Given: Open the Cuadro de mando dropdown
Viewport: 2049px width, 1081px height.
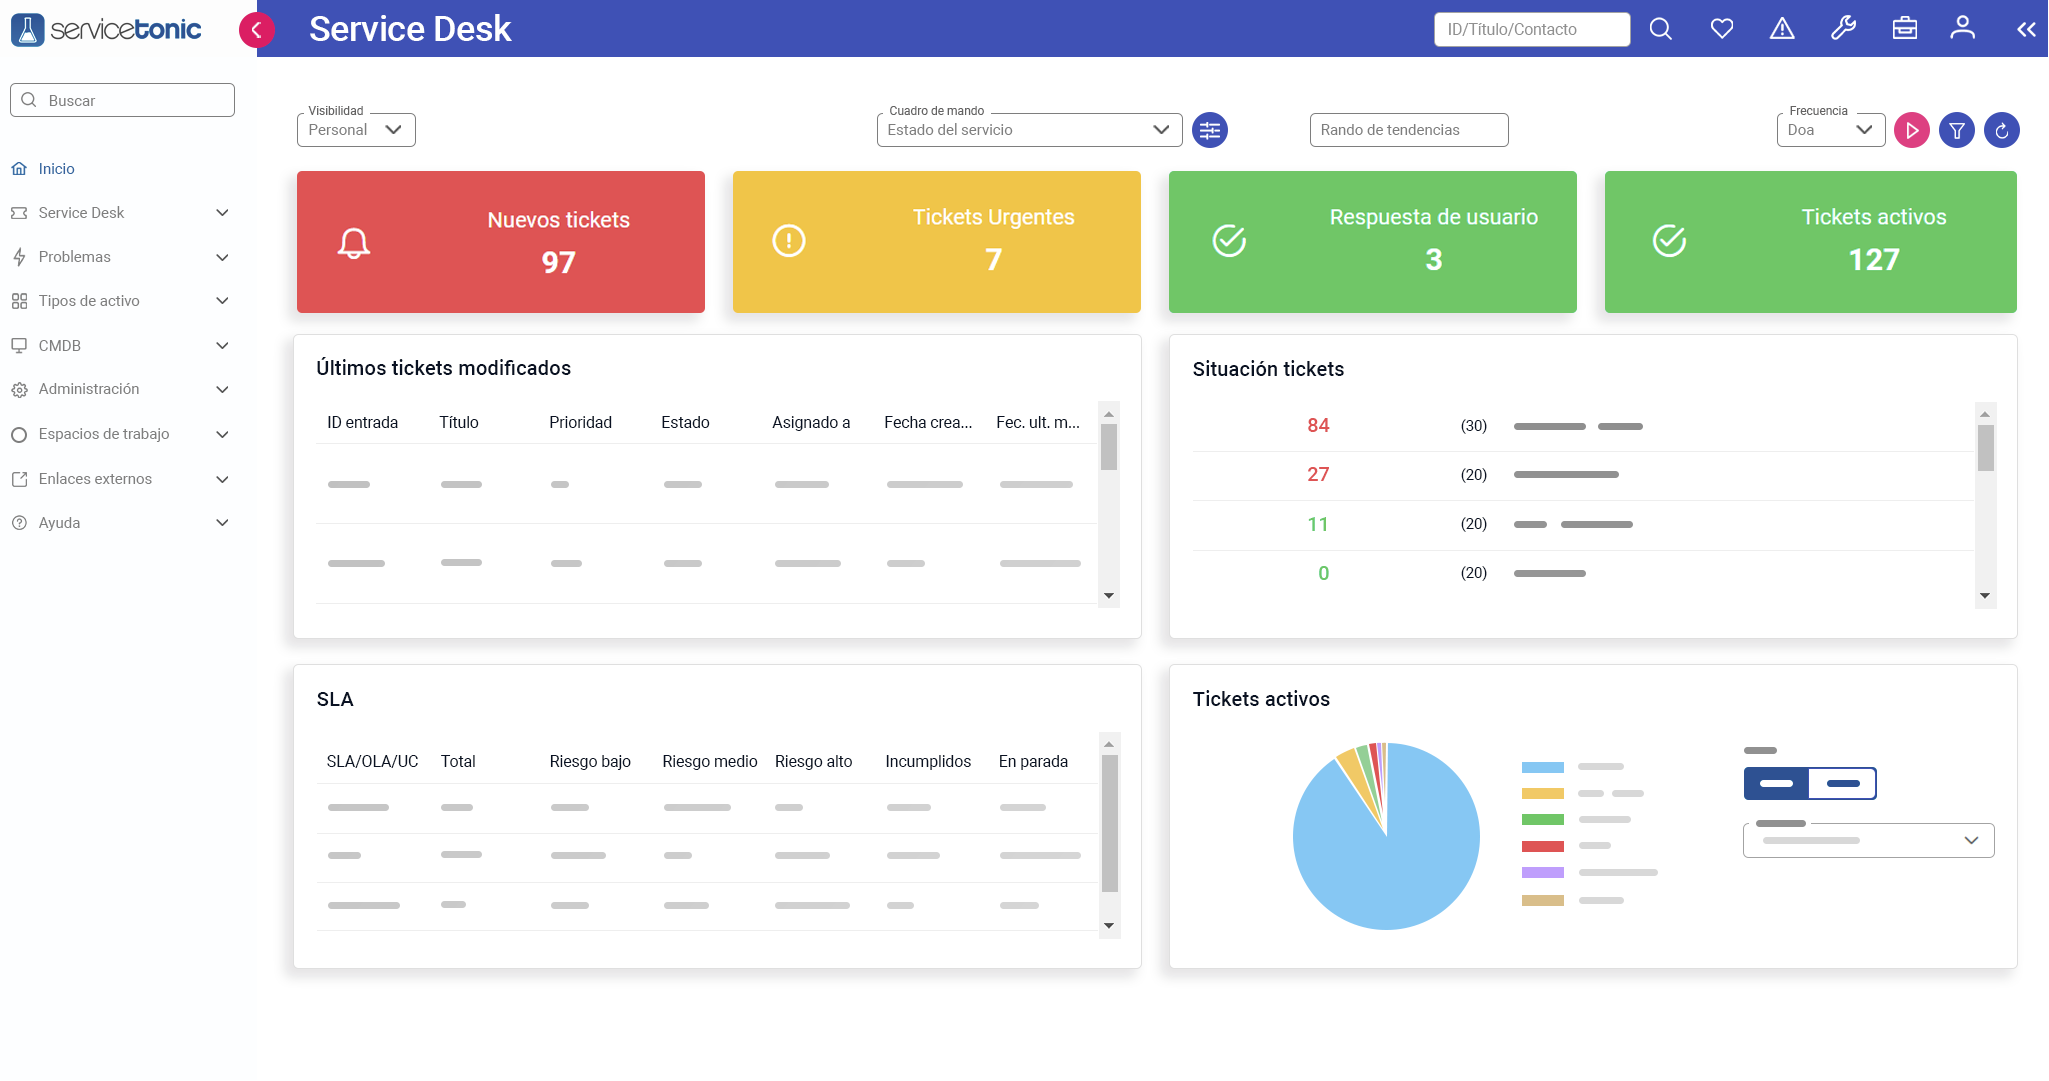Looking at the screenshot, I should pos(1028,130).
